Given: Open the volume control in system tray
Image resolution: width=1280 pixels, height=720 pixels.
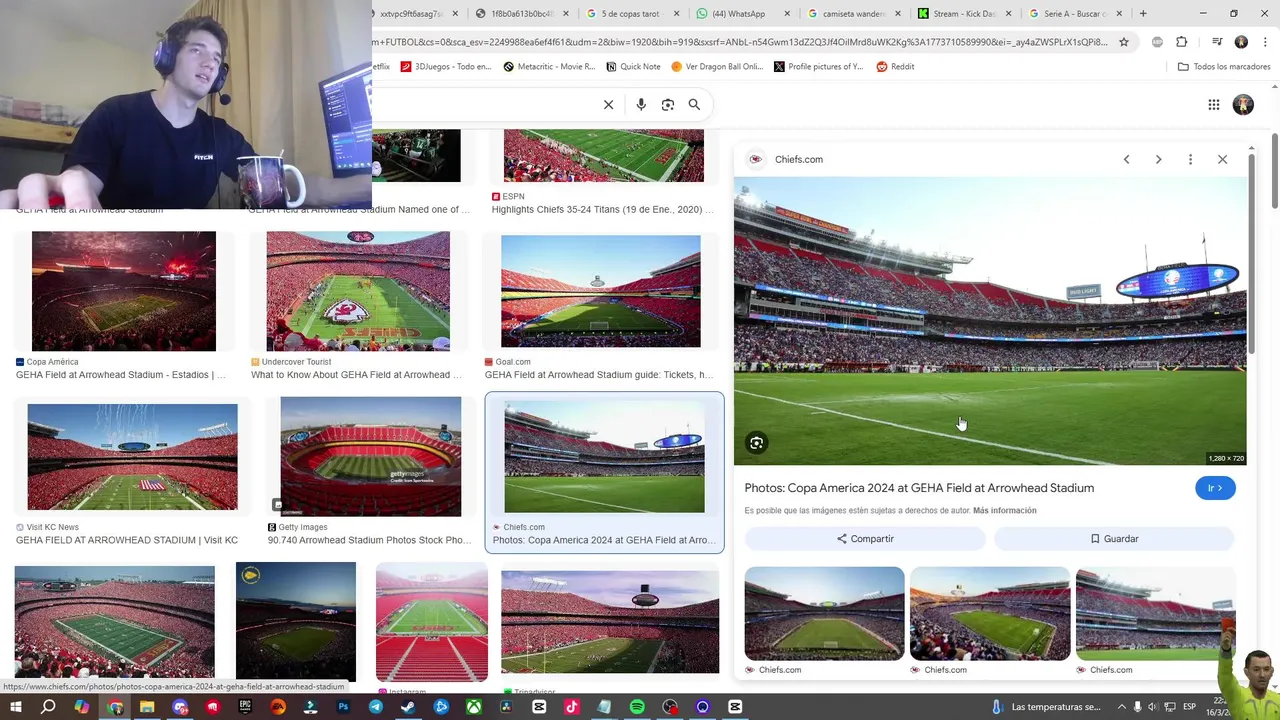Looking at the screenshot, I should [1155, 707].
